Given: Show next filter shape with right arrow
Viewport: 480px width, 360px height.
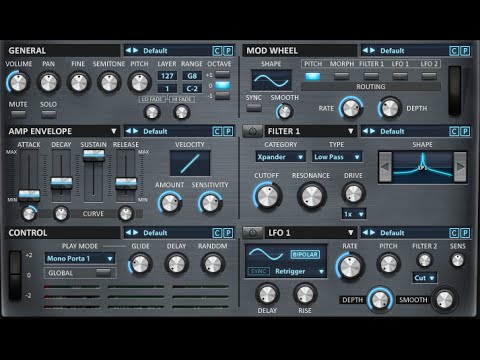Looking at the screenshot, I should coord(460,167).
